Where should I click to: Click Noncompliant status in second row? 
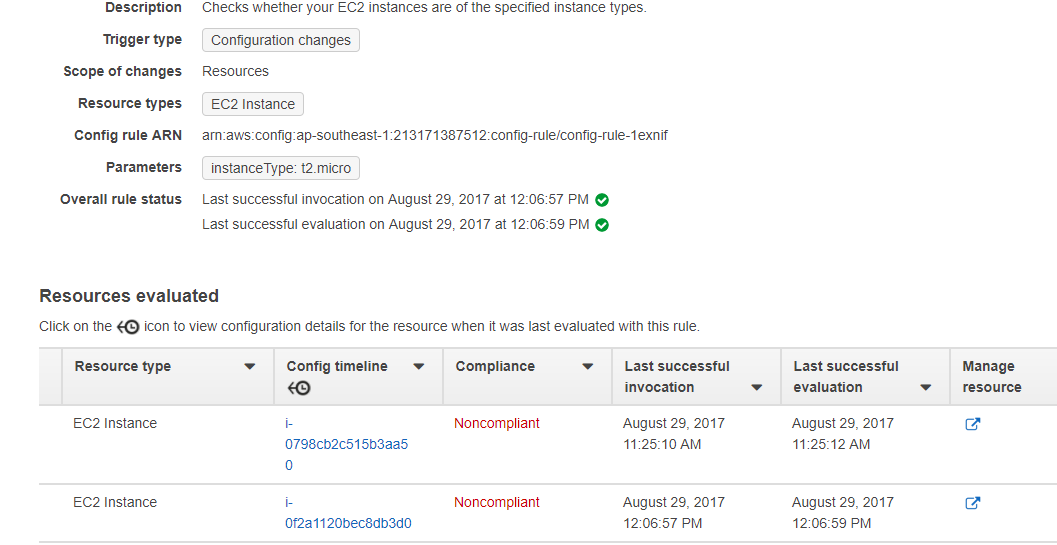[x=497, y=503]
